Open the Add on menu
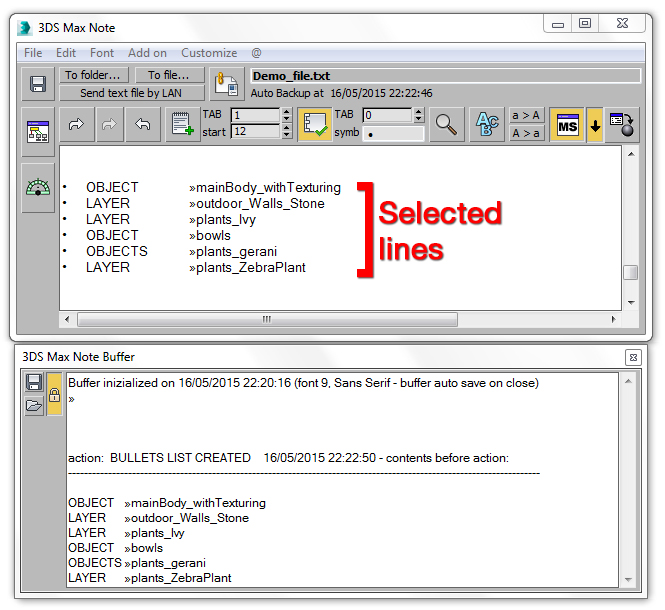665x610 pixels. [148, 53]
